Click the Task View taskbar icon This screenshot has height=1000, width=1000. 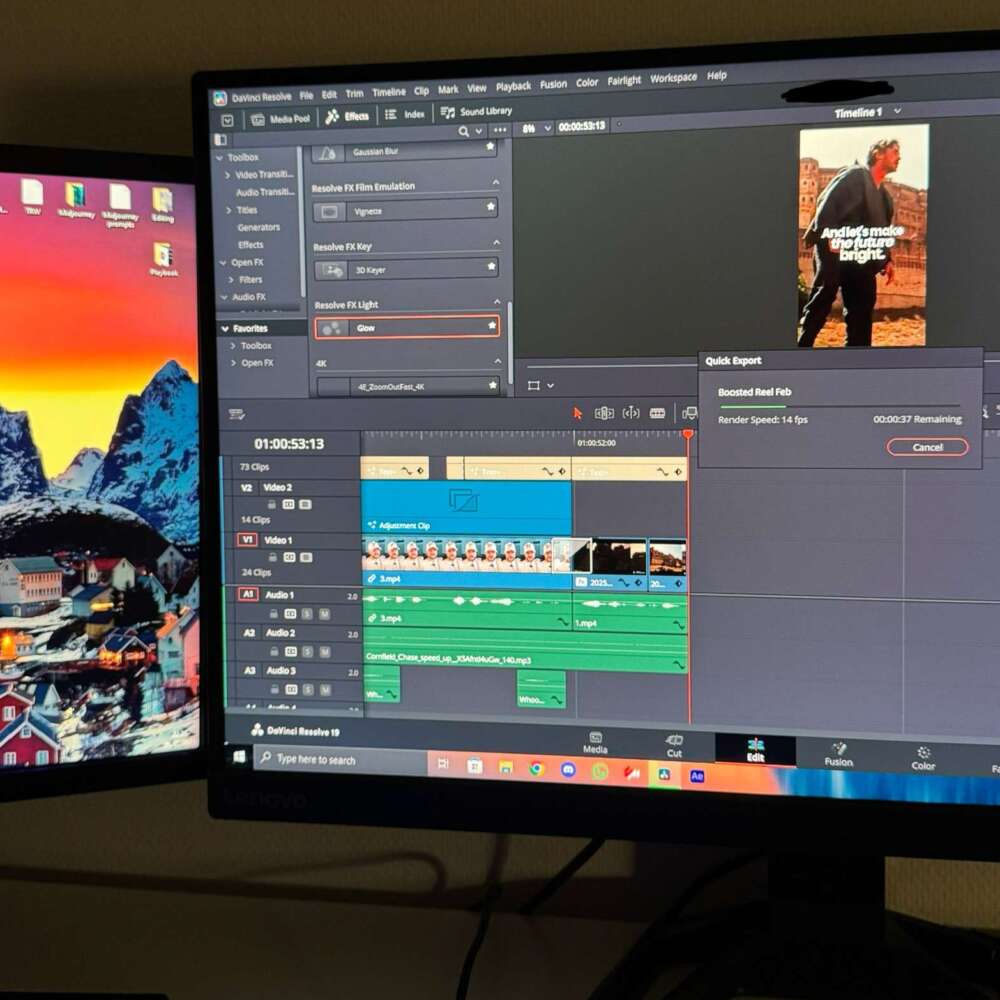tap(443, 764)
